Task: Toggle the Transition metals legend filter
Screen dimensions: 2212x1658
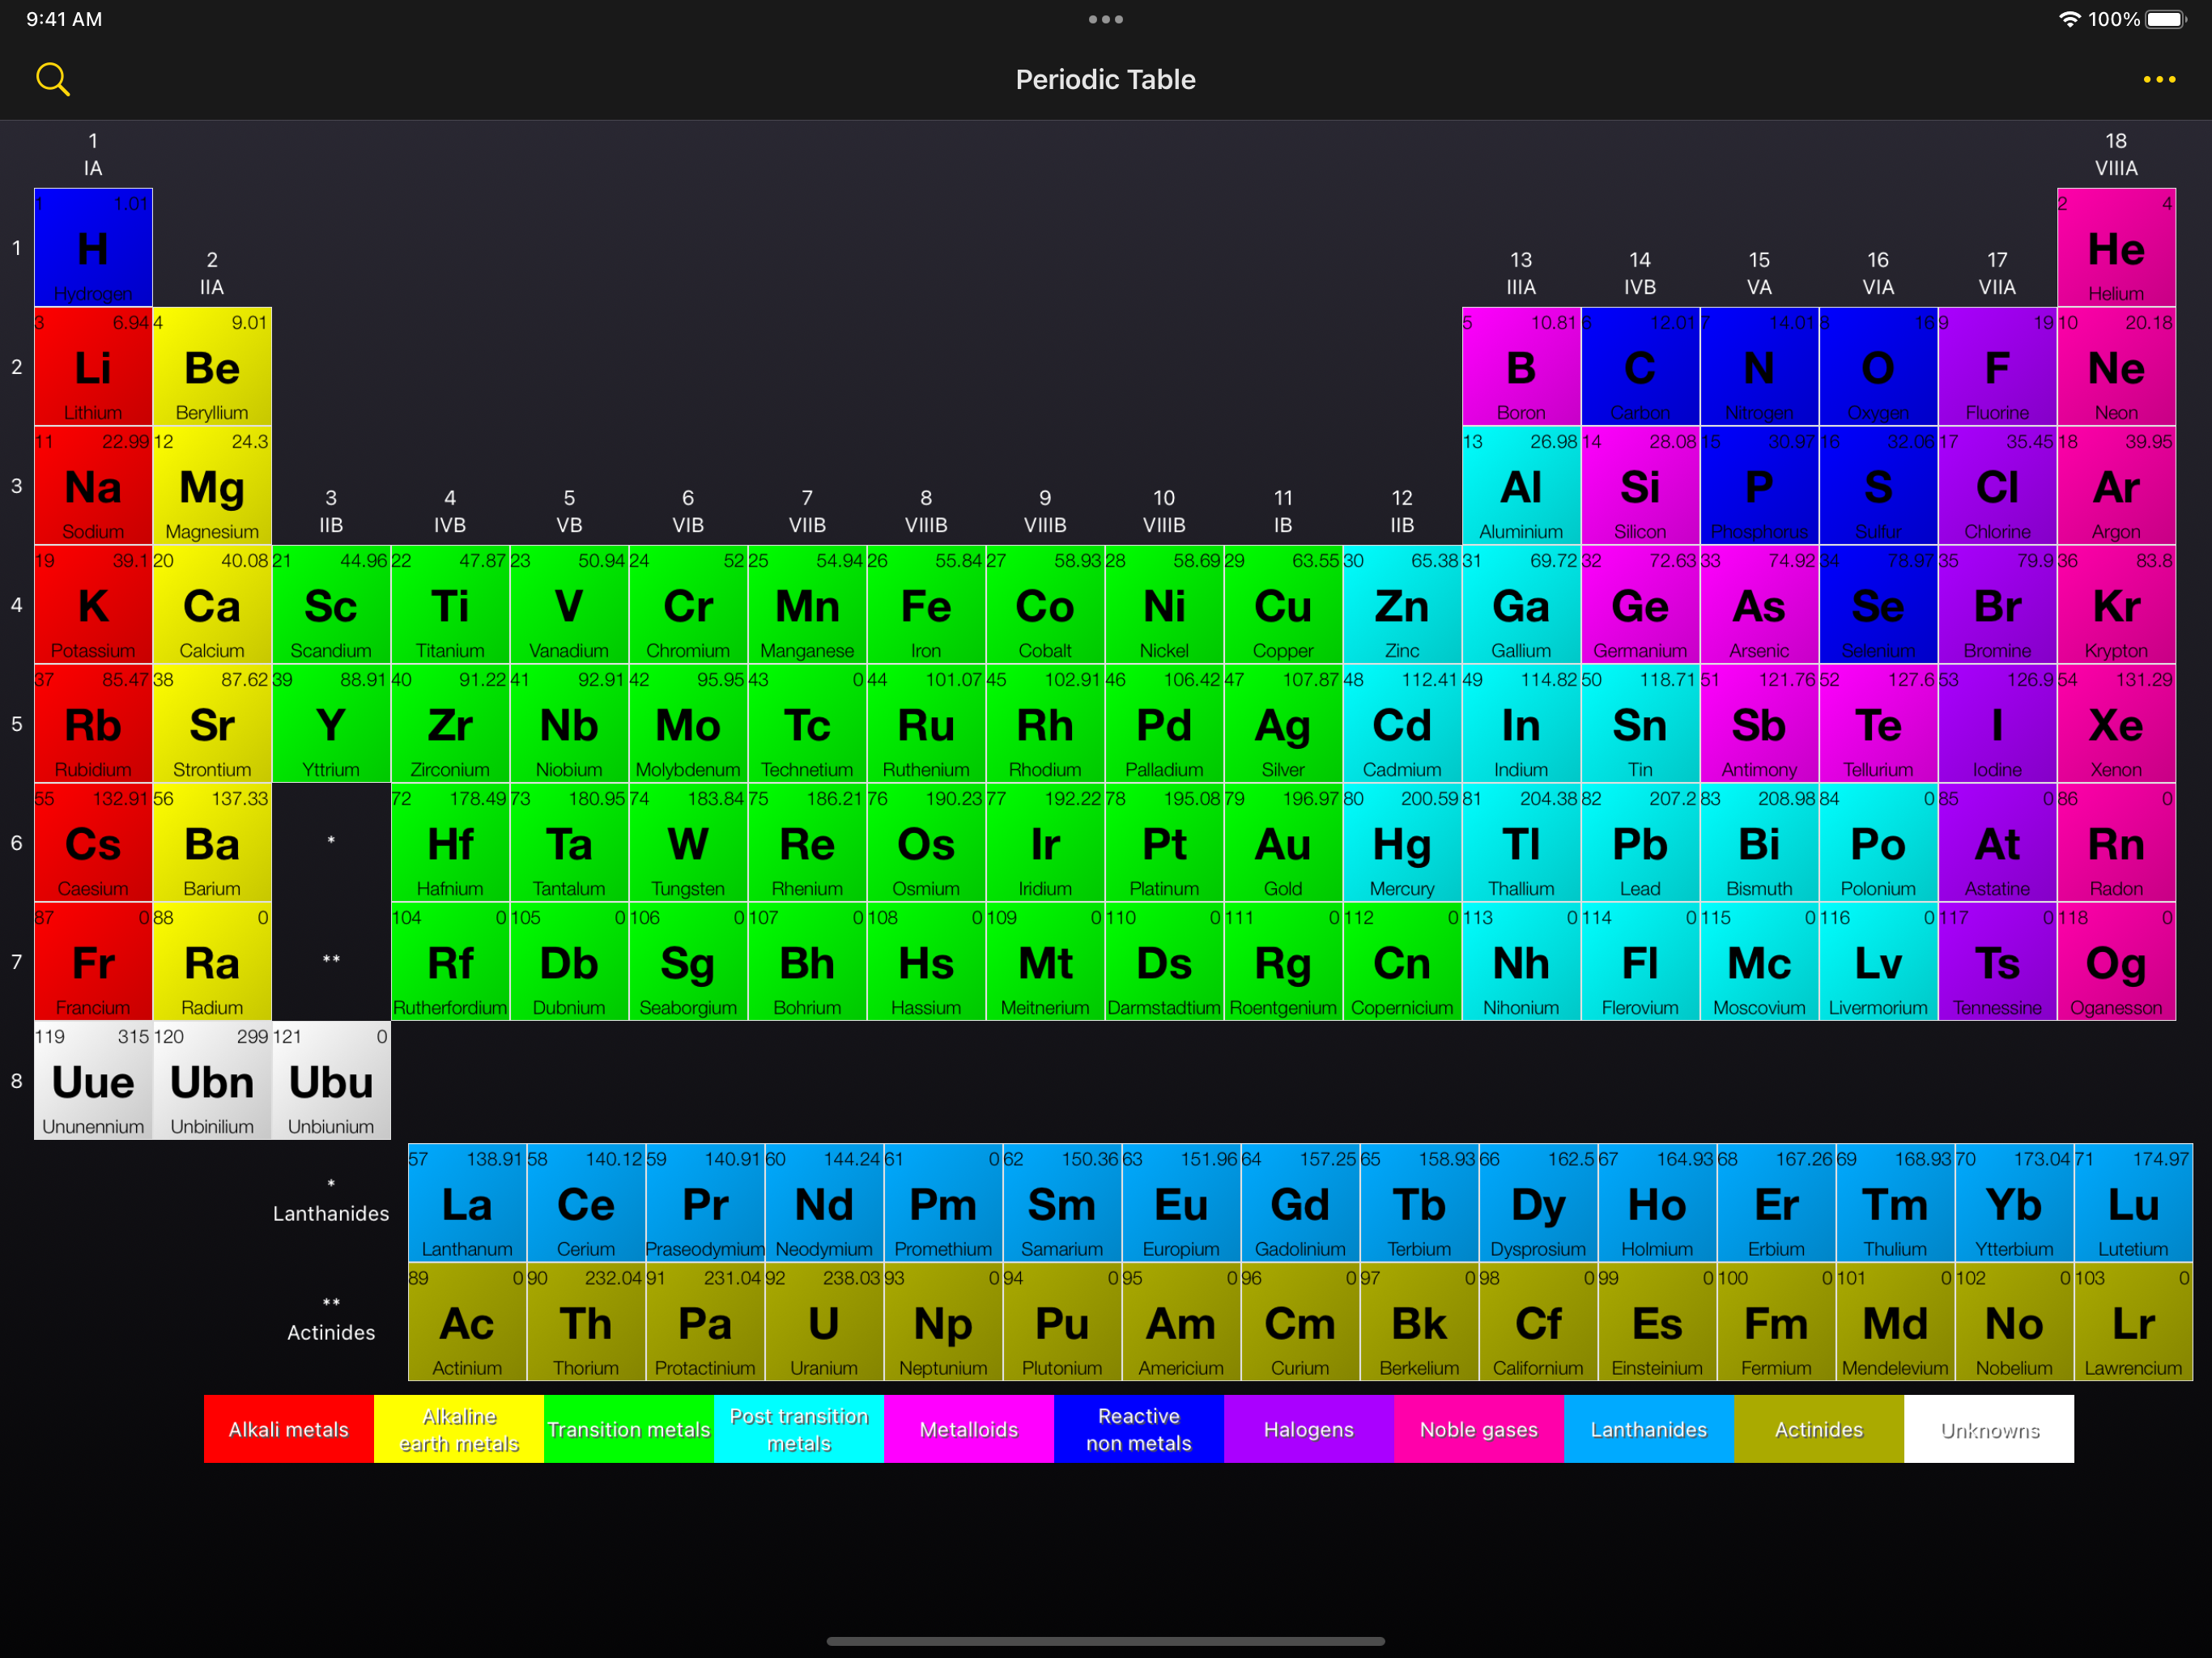Action: [629, 1429]
